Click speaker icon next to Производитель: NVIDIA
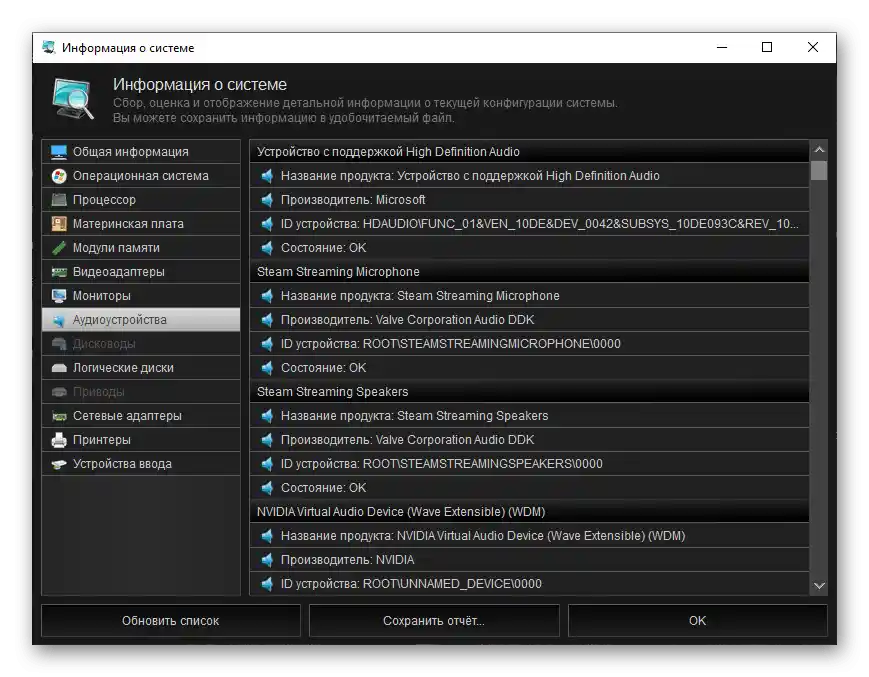869x677 pixels. tap(267, 560)
